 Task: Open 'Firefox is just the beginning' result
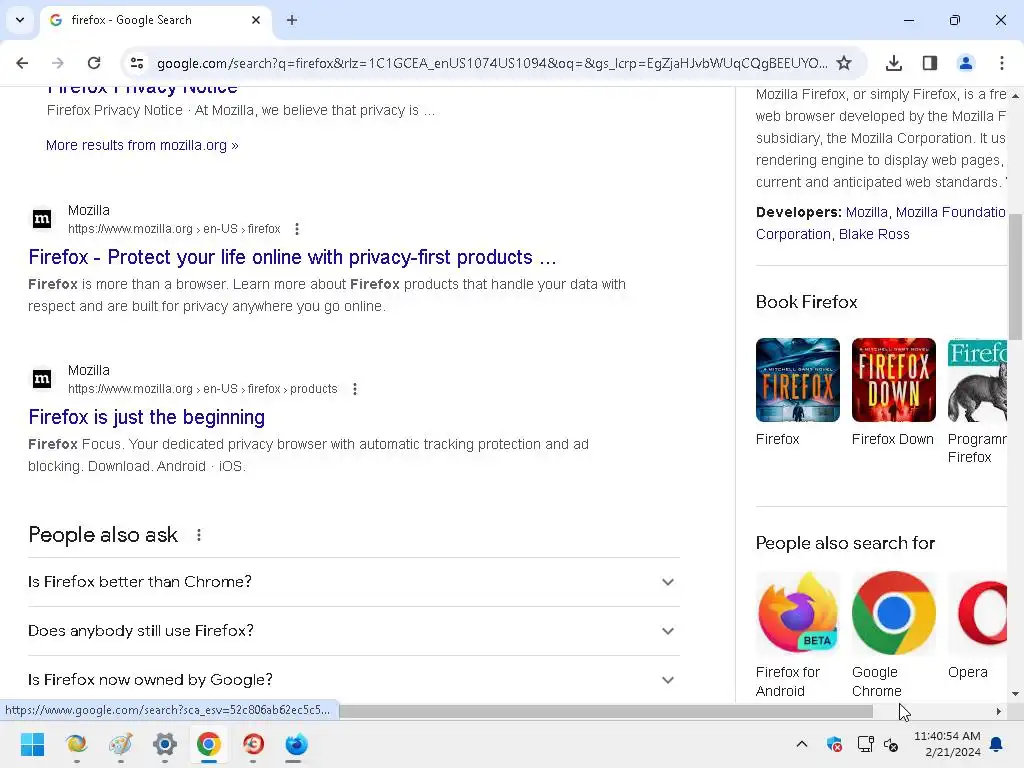146,417
